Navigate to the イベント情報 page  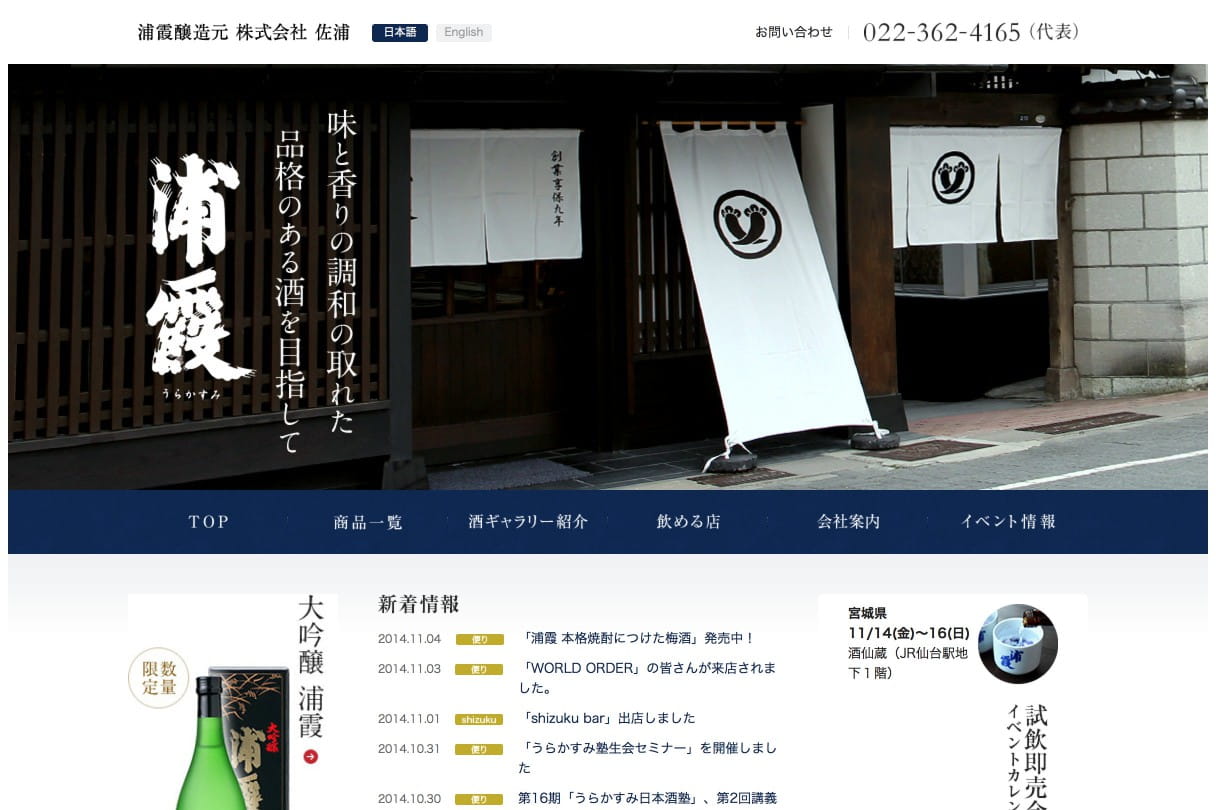click(1008, 521)
